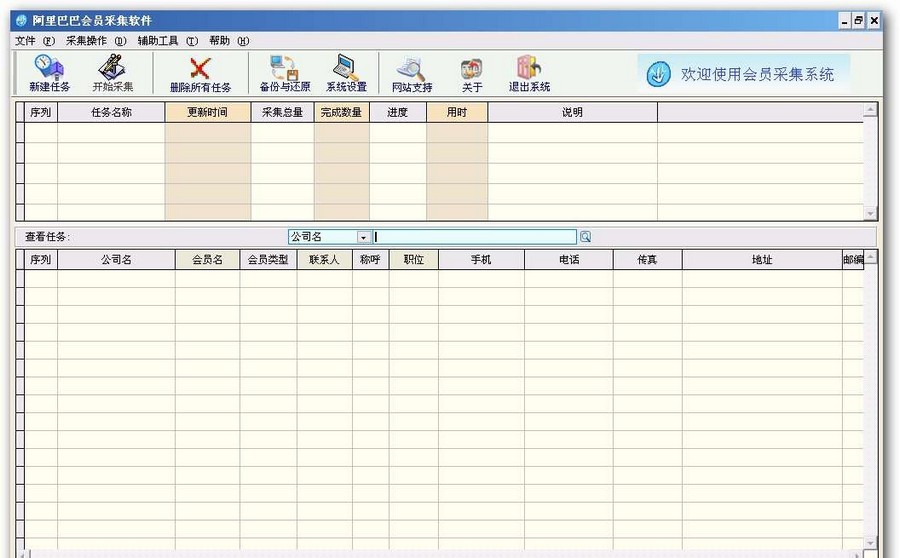Screen dimensions: 900x558
Task: Click the application icon in the title bar
Action: coord(21,21)
